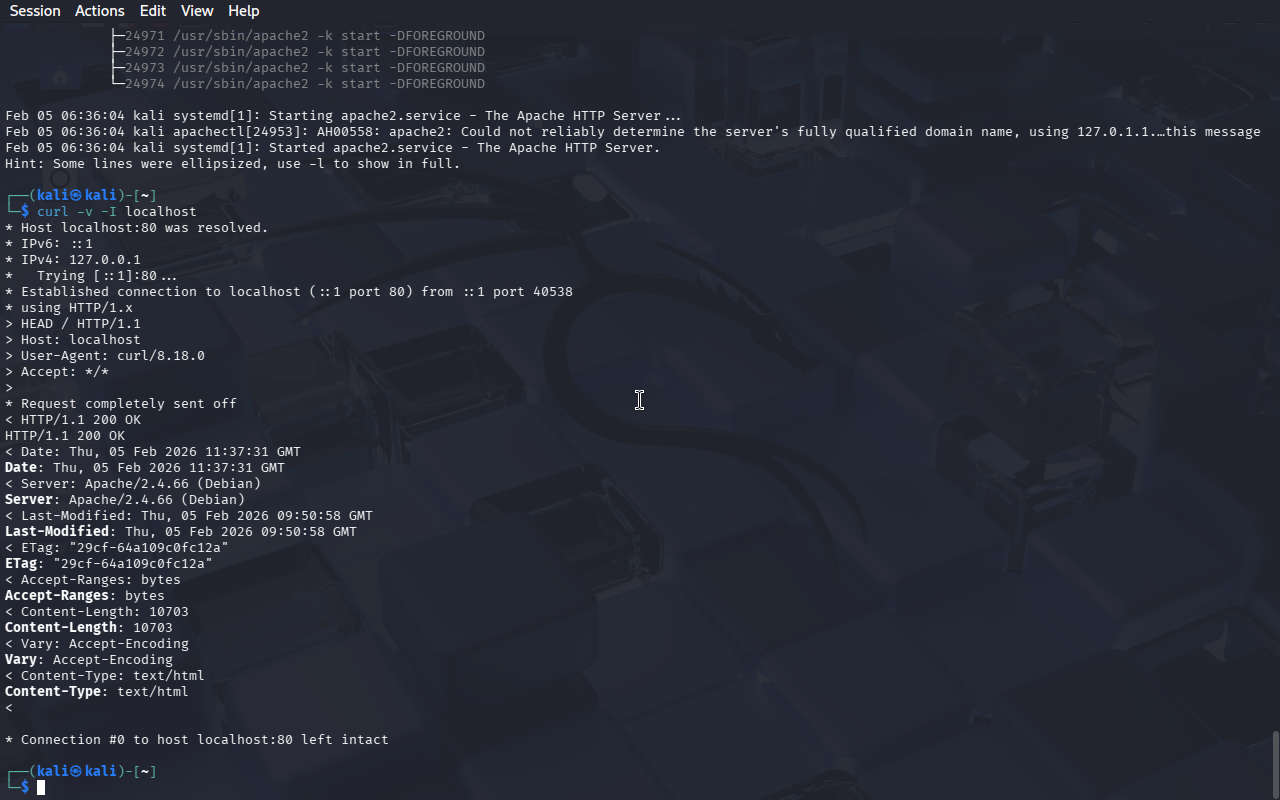The image size is (1280, 800).
Task: Click the bold 'Content-Length' header line
Action: click(89, 628)
